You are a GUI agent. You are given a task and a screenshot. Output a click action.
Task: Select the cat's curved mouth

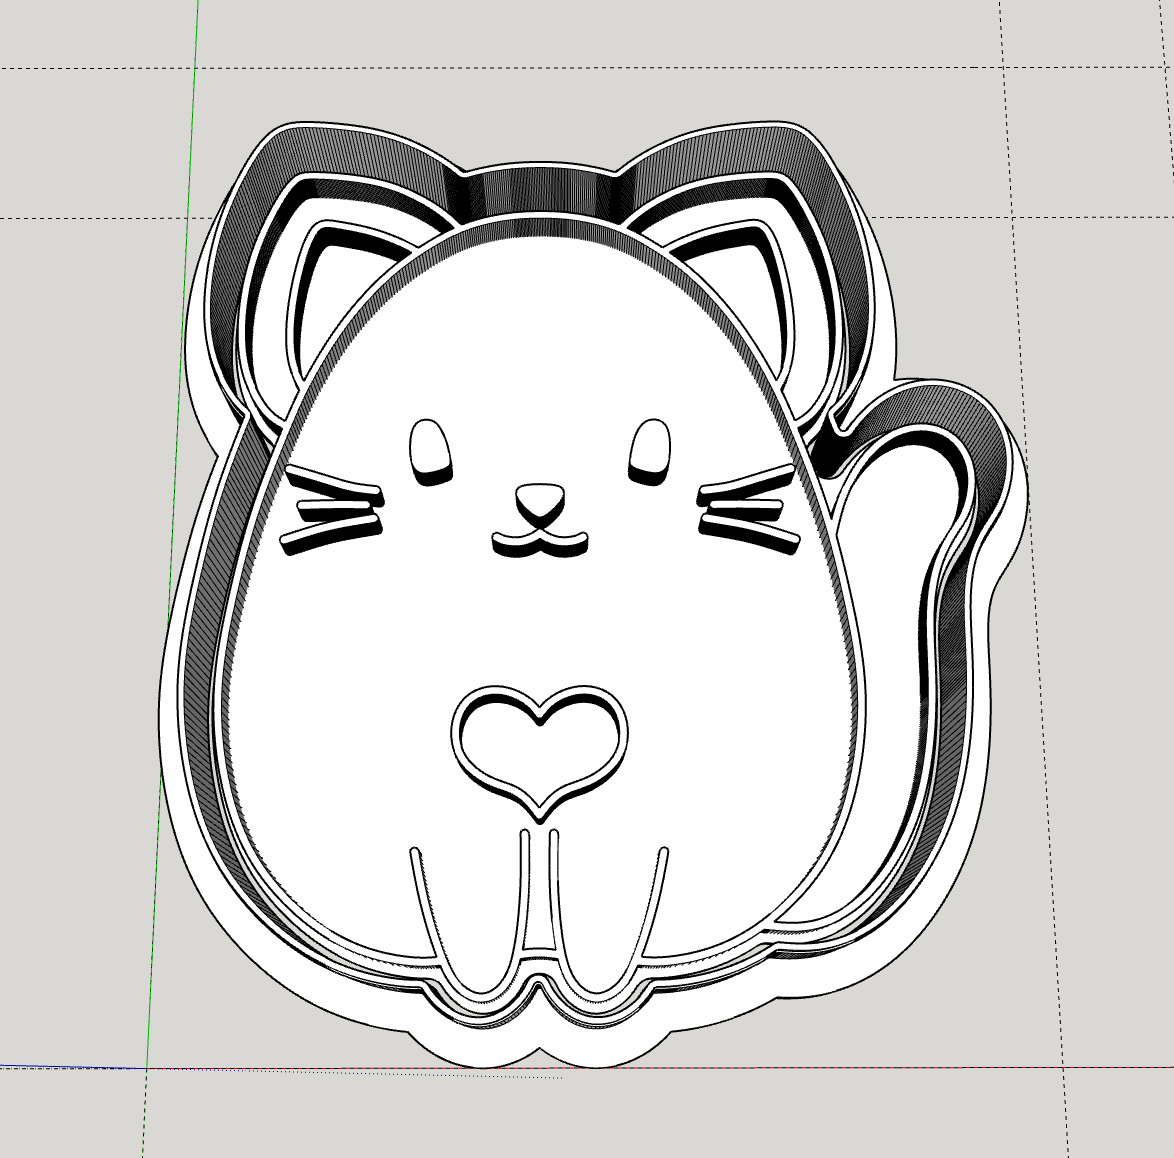tap(540, 543)
